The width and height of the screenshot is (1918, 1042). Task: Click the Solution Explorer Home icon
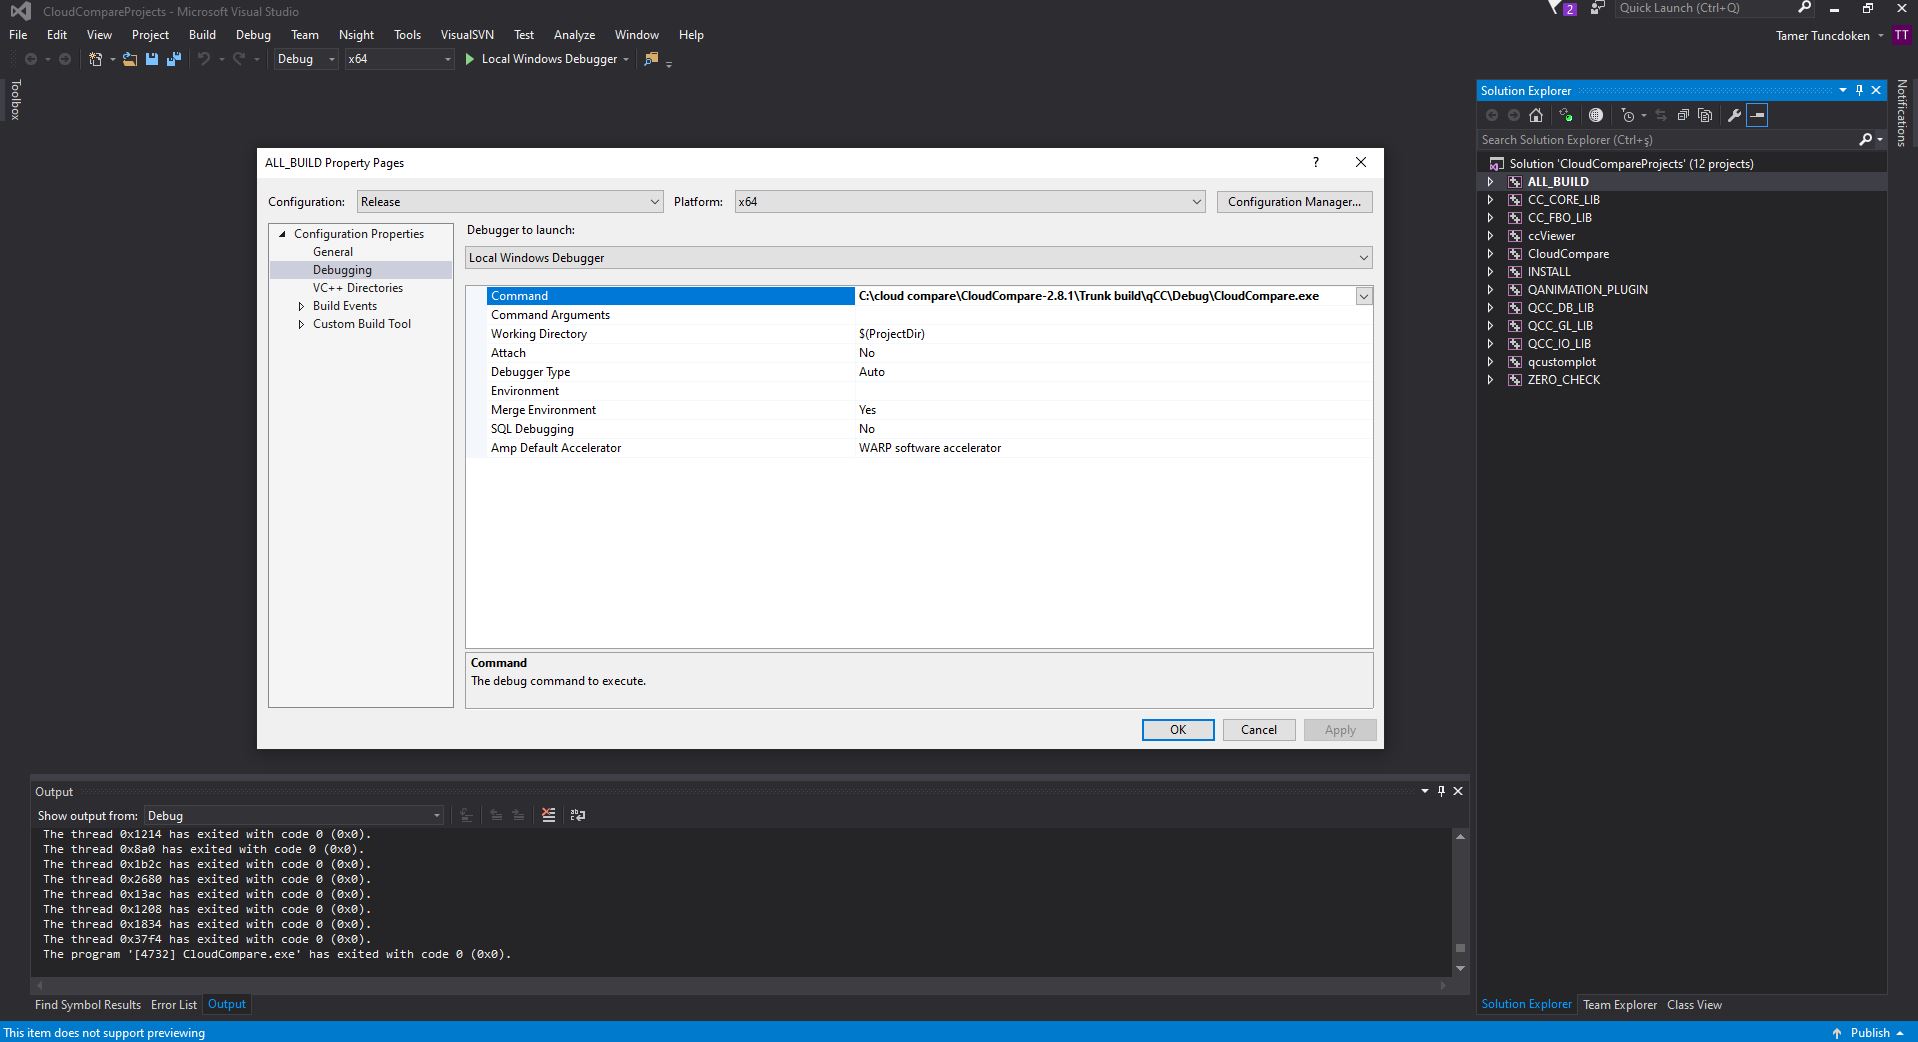1536,115
